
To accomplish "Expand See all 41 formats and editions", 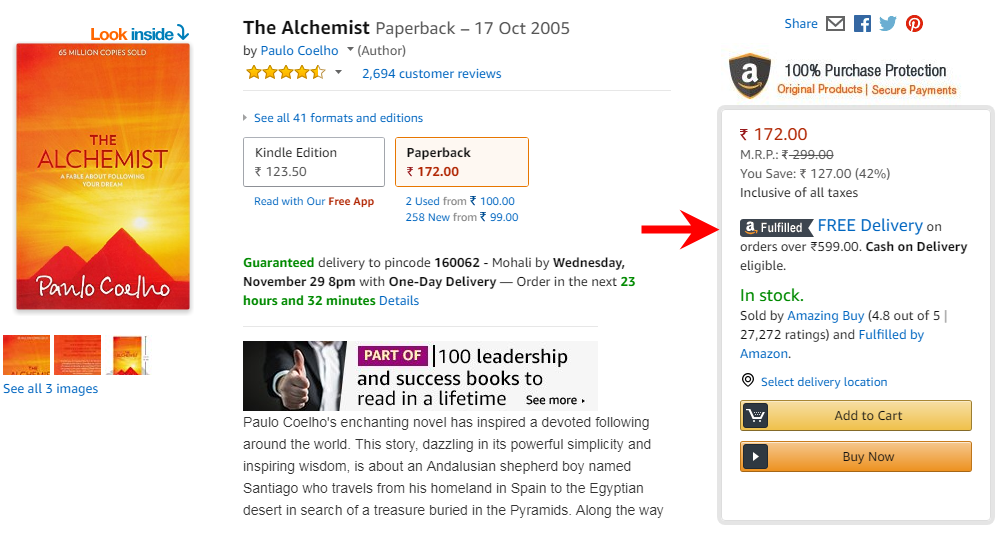I will (x=338, y=118).
